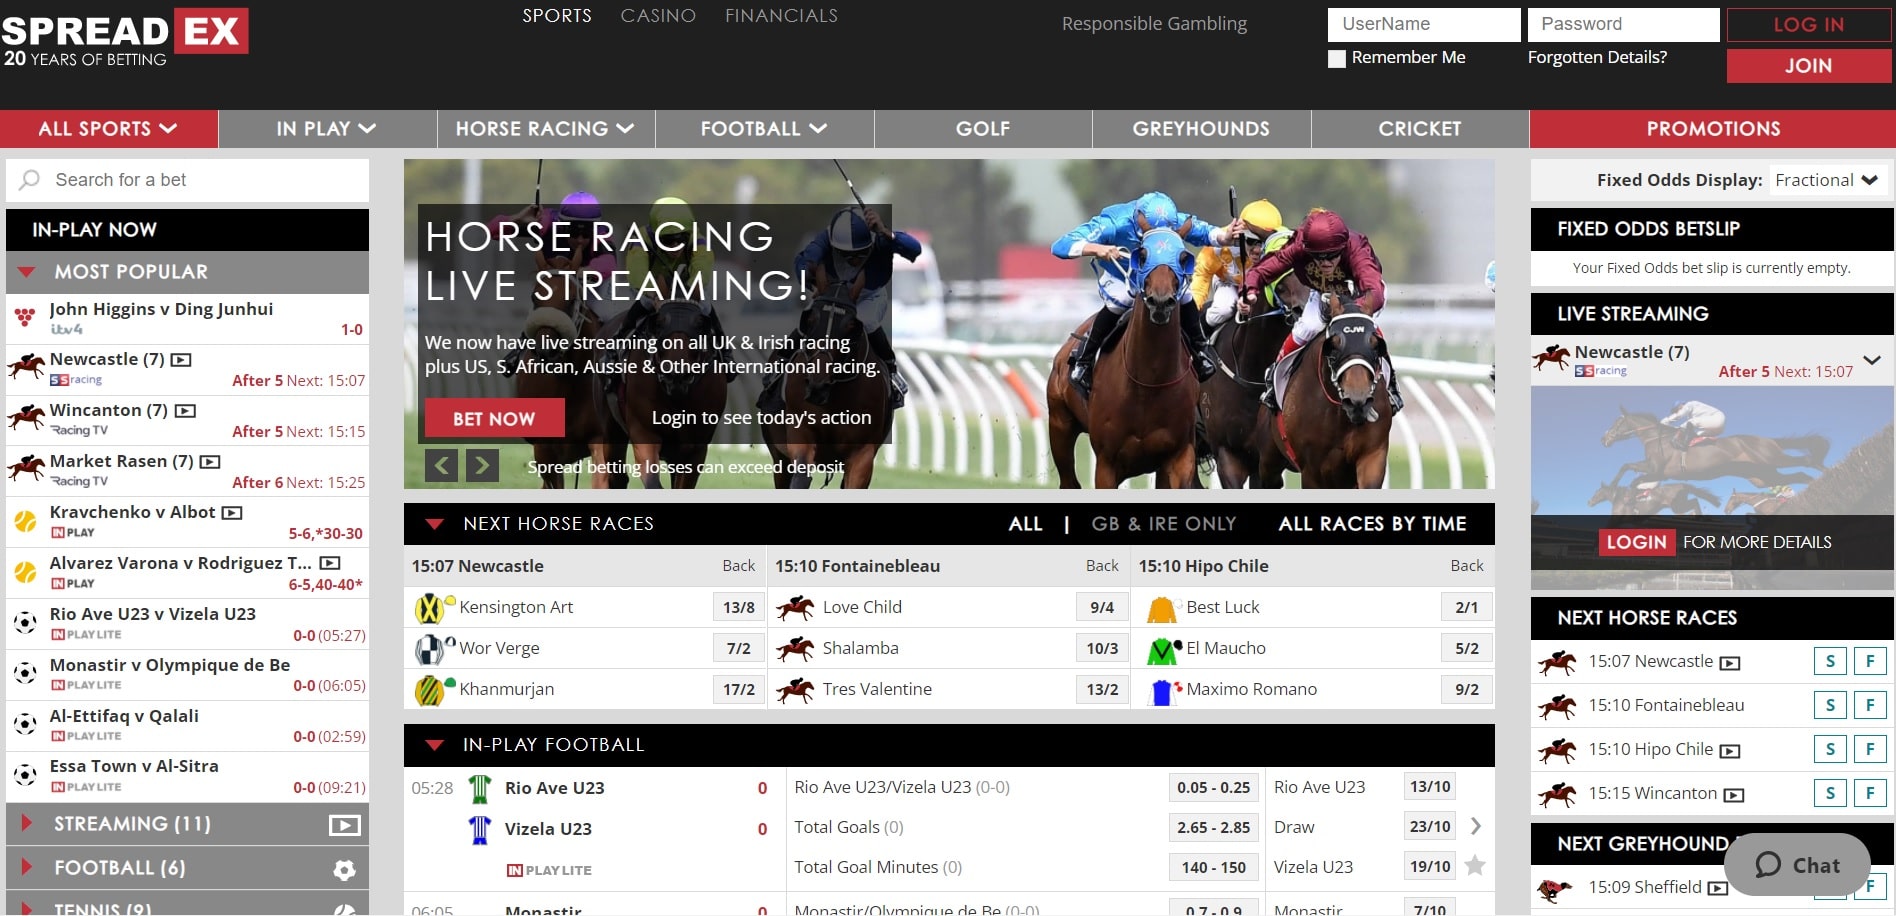Select fixed odds F for 15:10 Hipo Chile
The width and height of the screenshot is (1896, 916).
[x=1870, y=749]
